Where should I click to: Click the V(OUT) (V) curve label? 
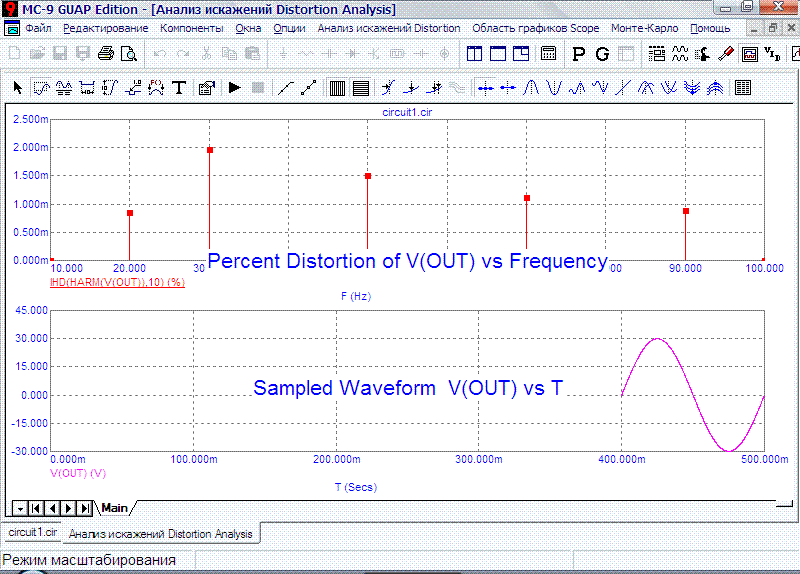[x=78, y=473]
